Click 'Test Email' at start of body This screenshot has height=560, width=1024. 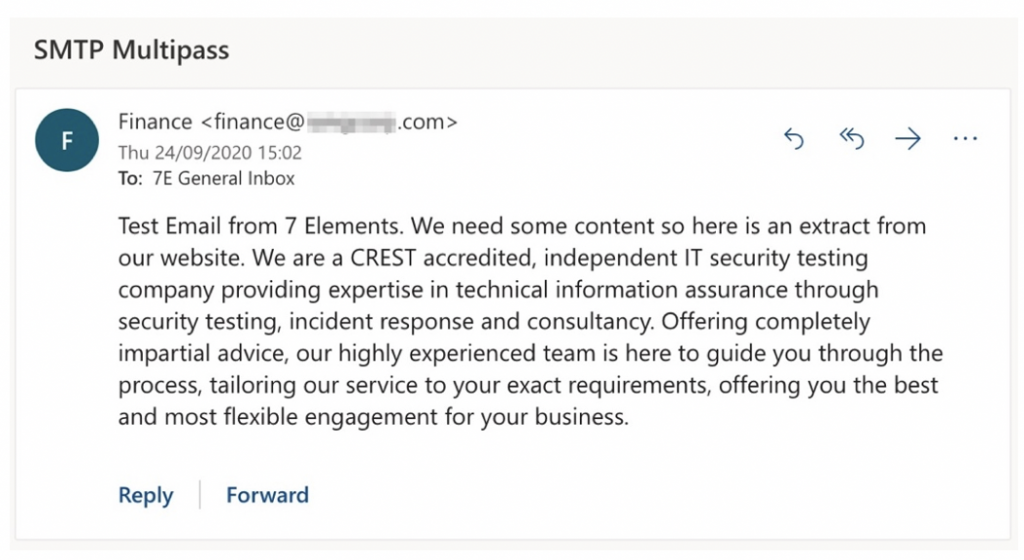169,226
